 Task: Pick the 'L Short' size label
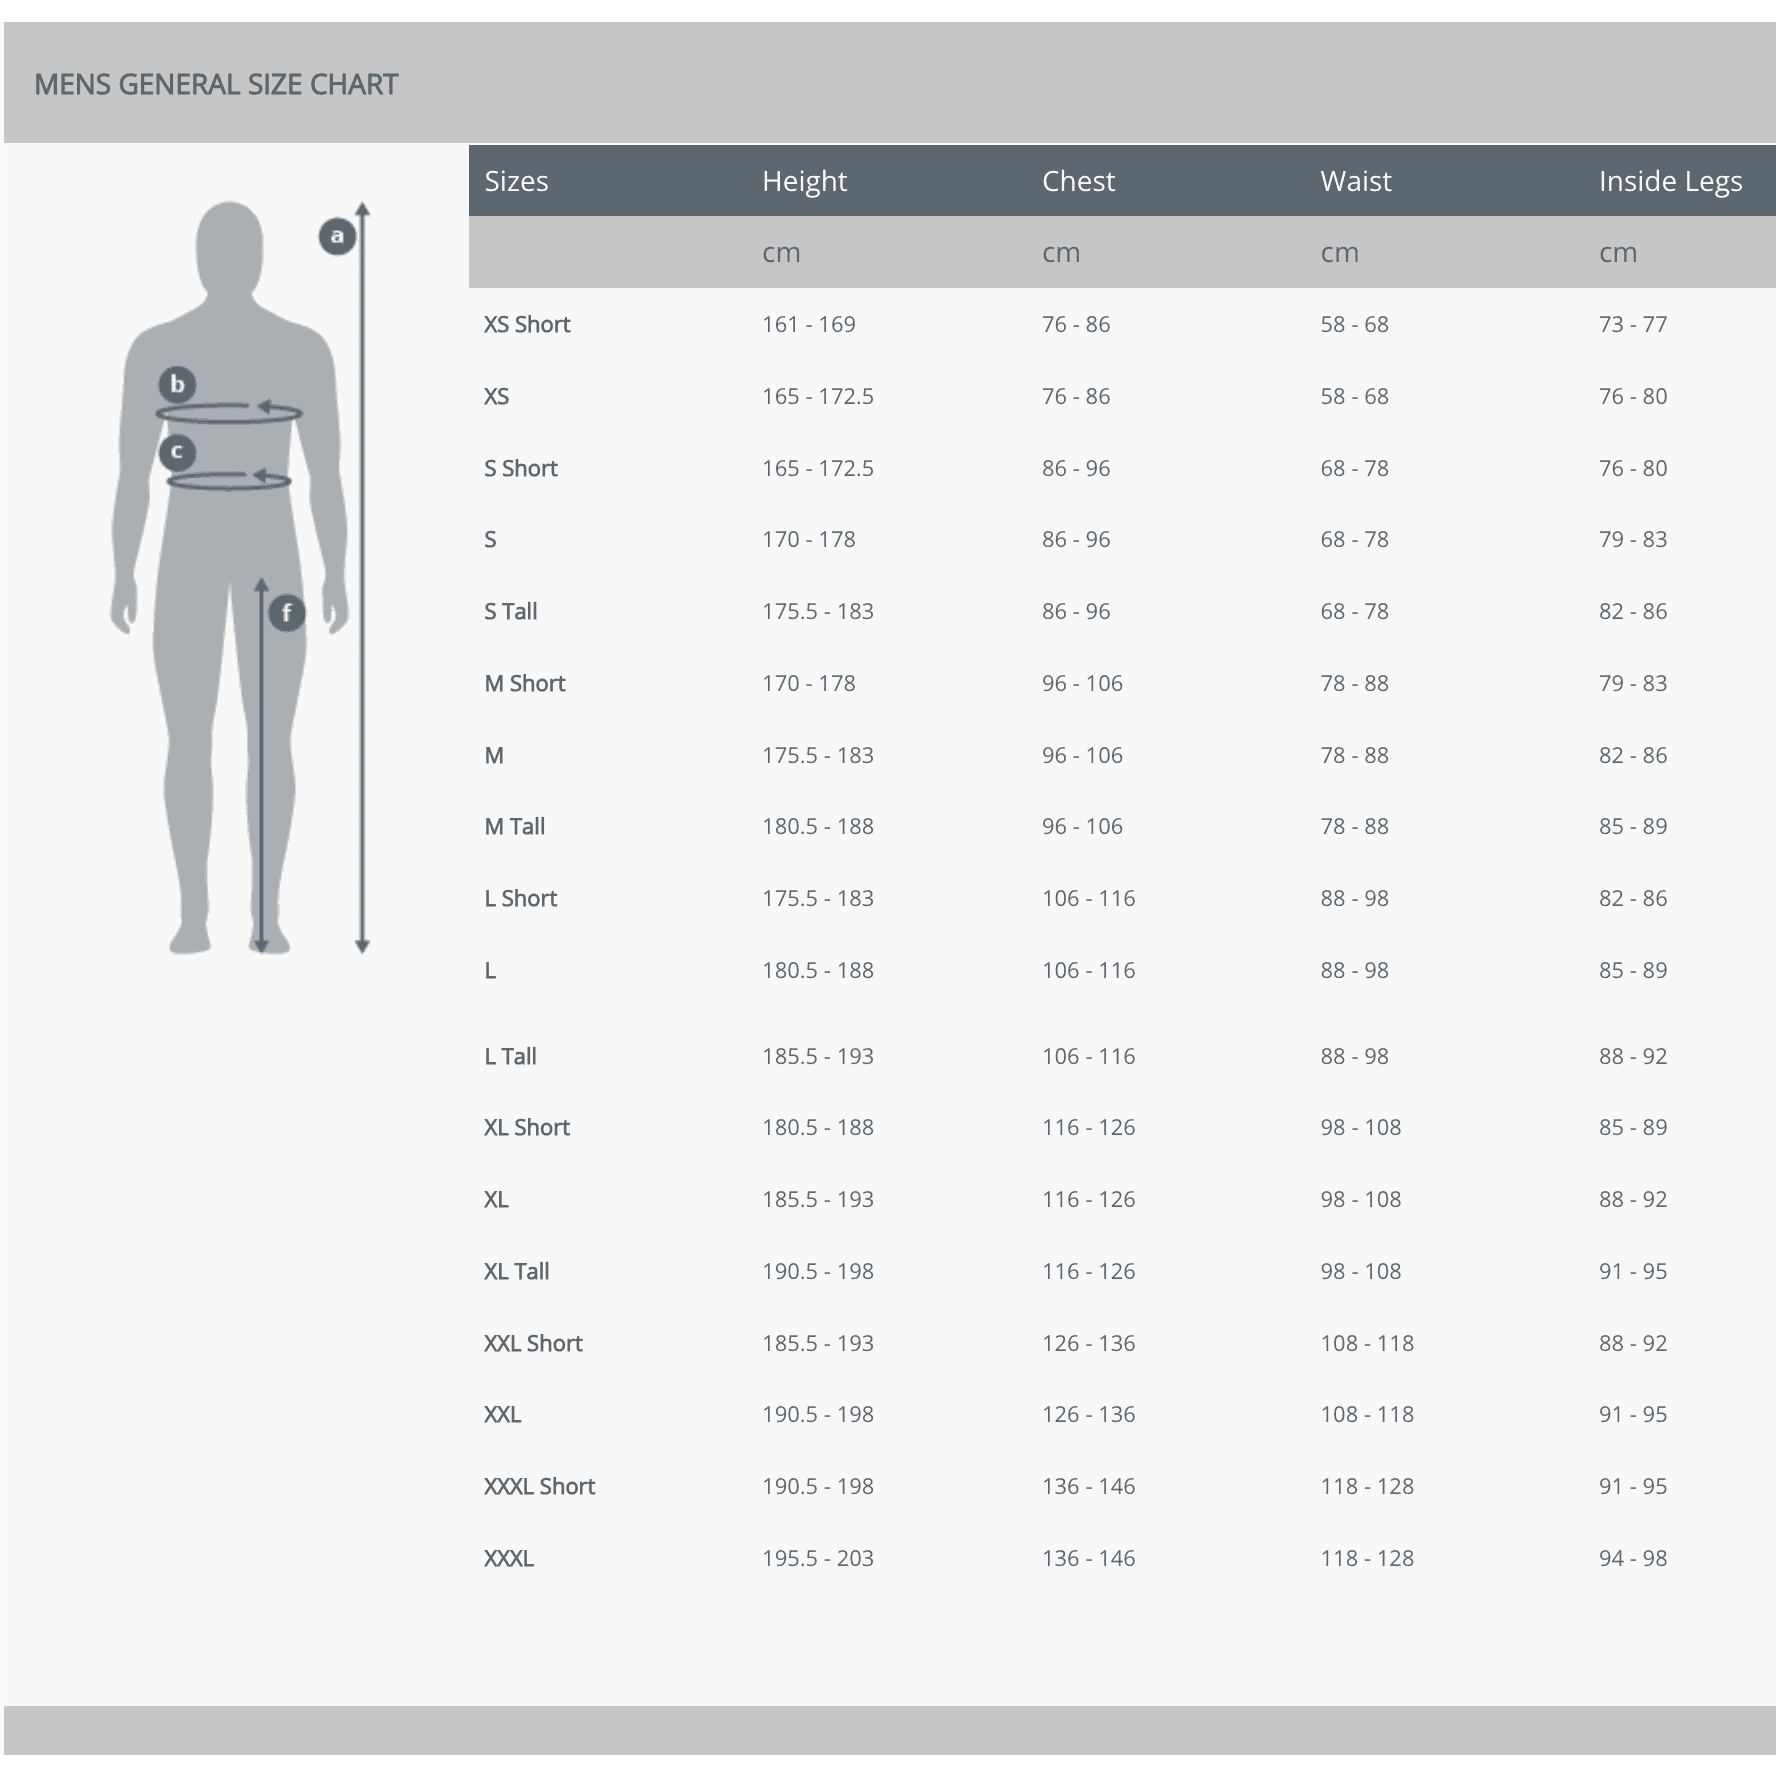520,898
